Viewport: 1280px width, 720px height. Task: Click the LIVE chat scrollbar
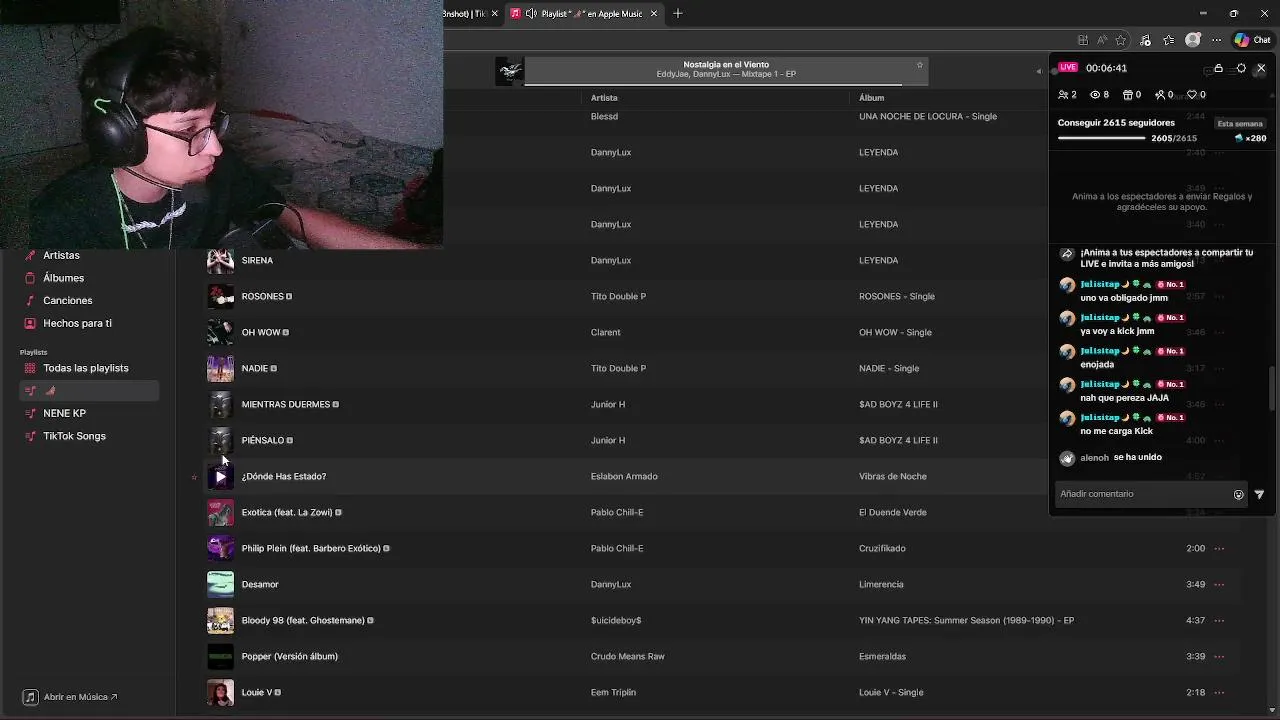pos(1272,388)
